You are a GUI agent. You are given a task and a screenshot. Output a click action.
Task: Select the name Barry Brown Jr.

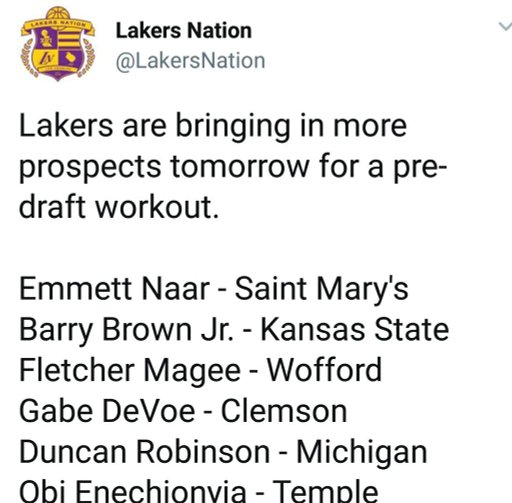tap(126, 331)
